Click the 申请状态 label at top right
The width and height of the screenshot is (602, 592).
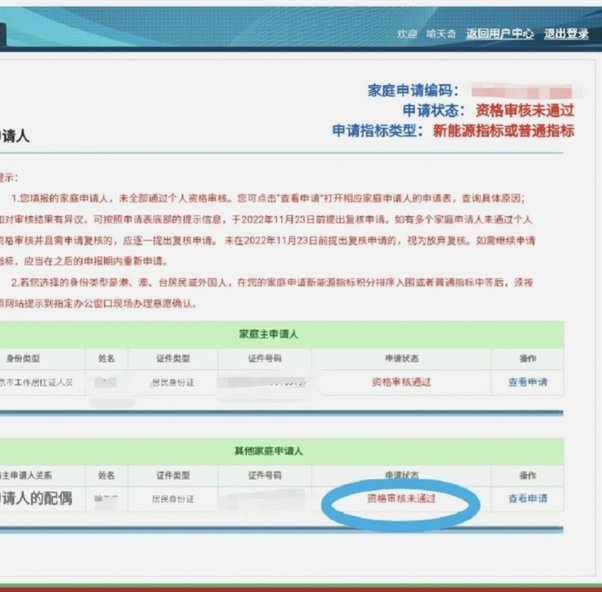coord(434,111)
